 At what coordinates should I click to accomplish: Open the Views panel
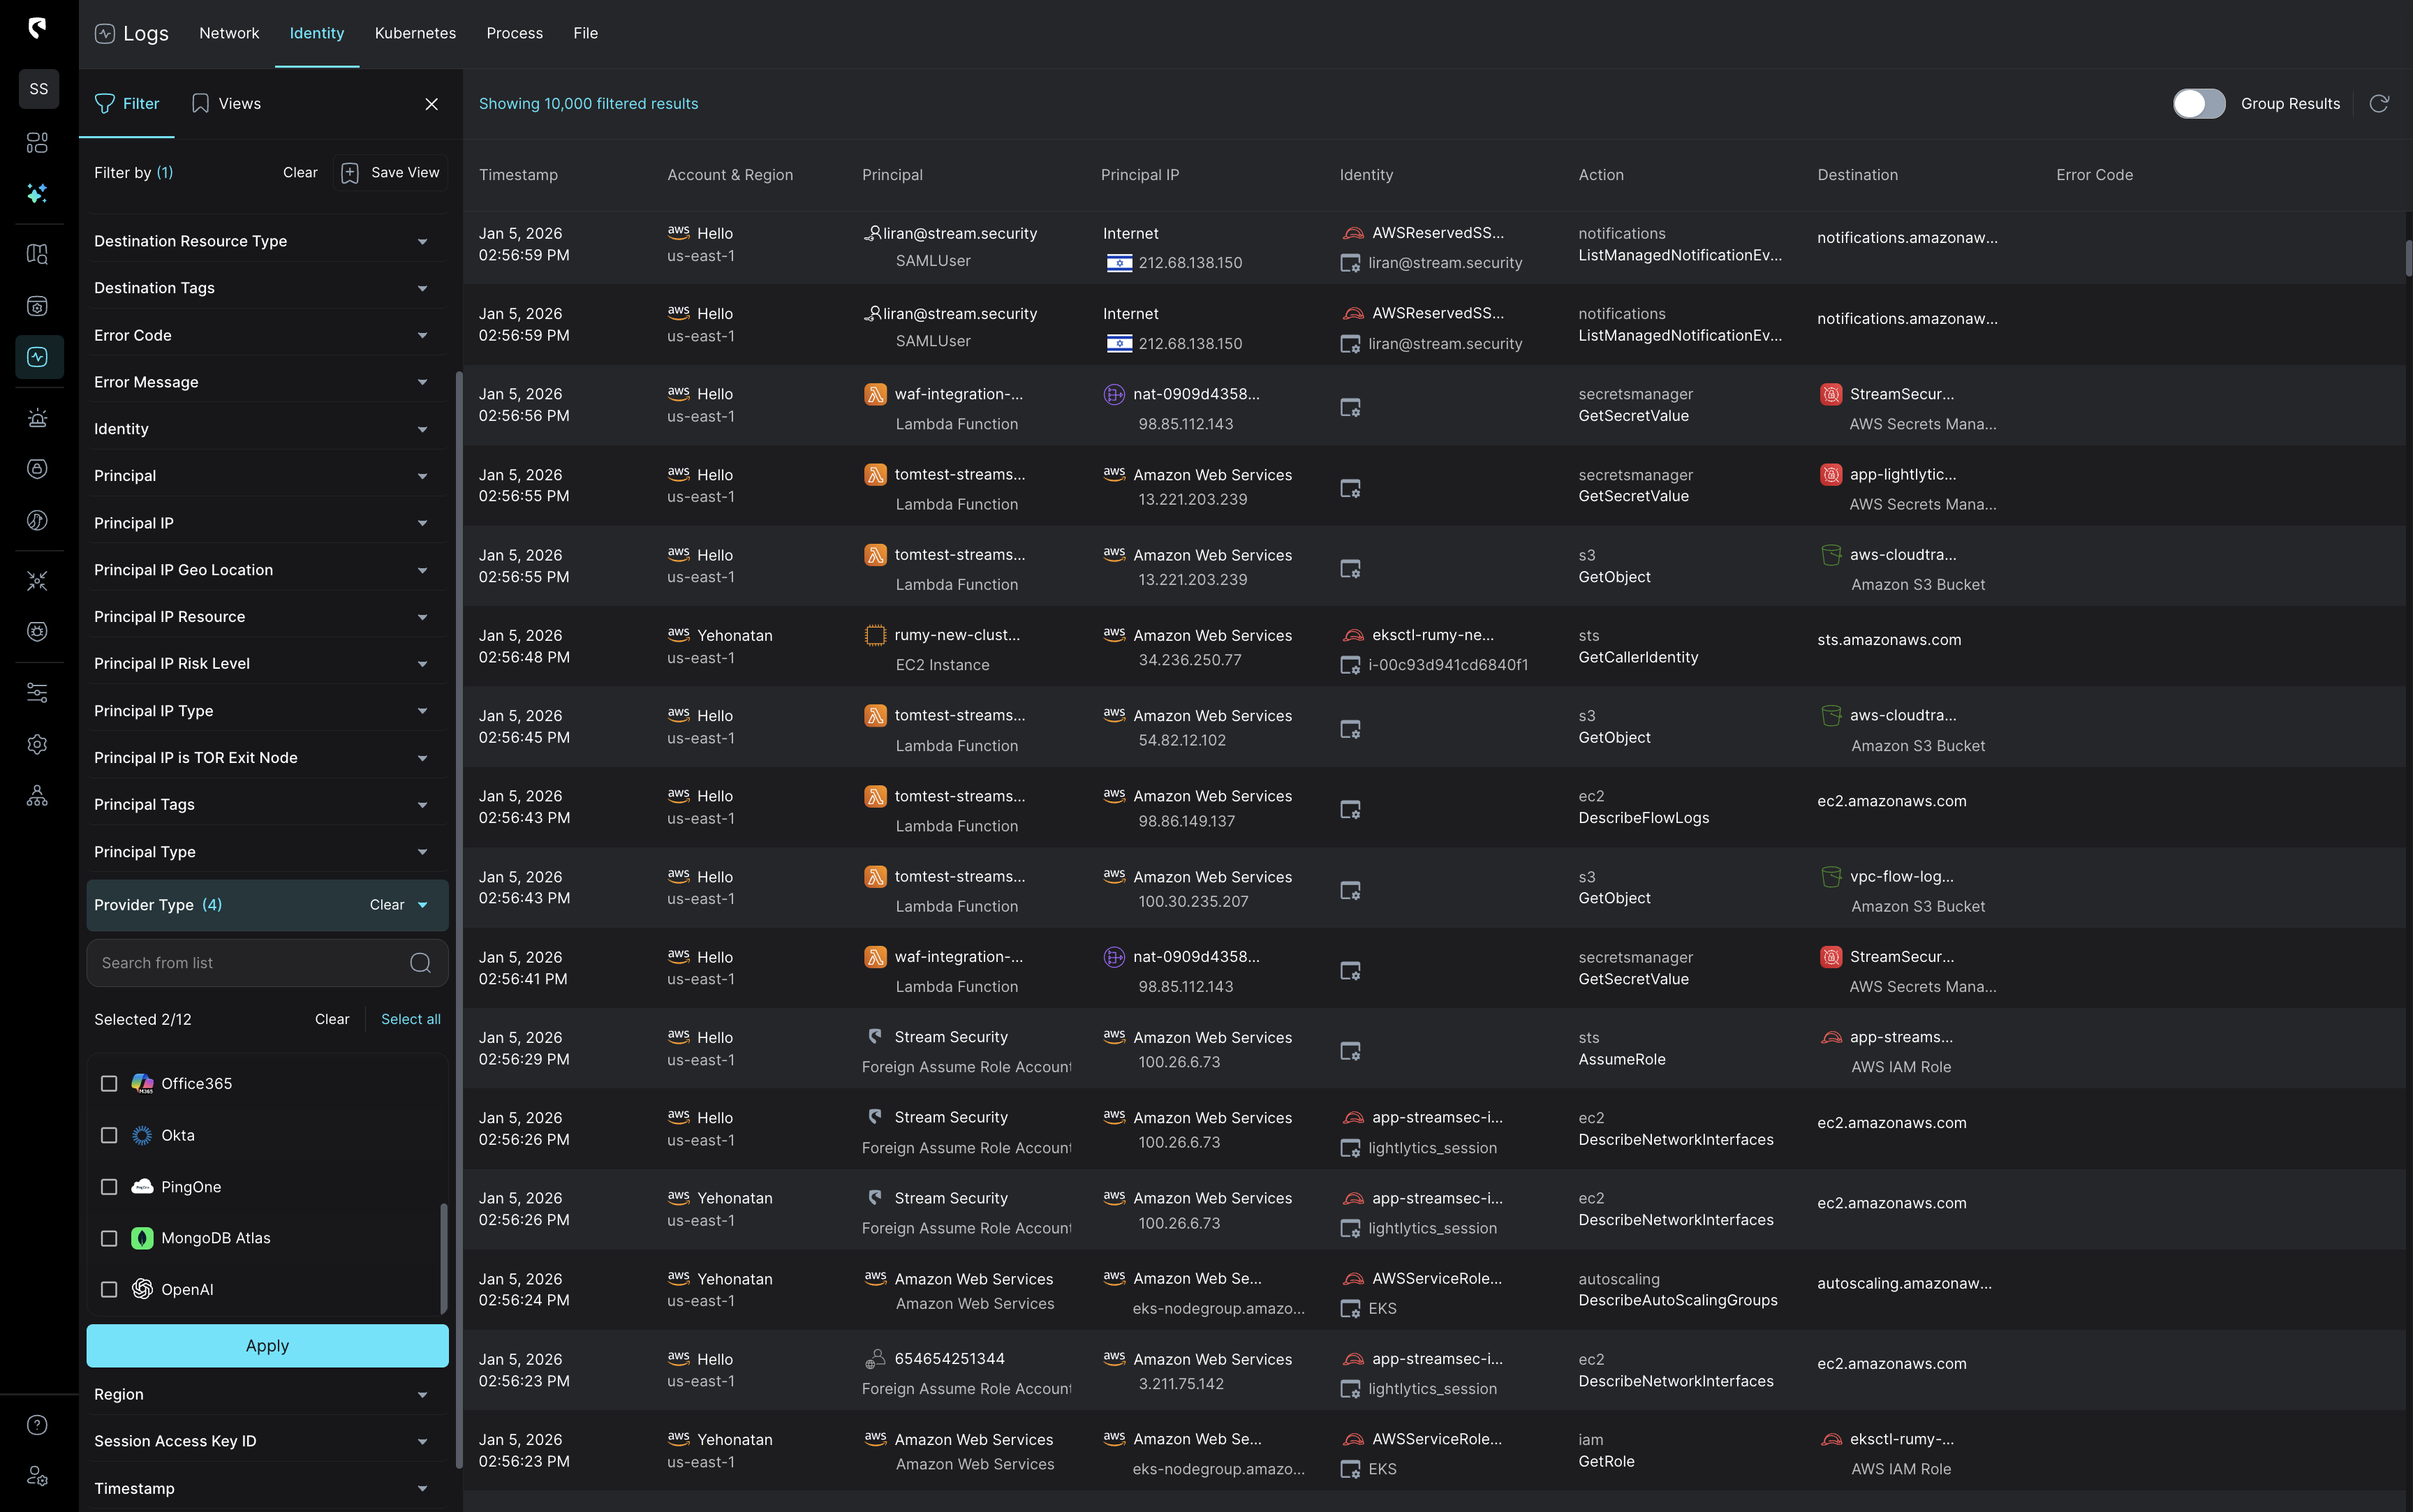tap(226, 103)
